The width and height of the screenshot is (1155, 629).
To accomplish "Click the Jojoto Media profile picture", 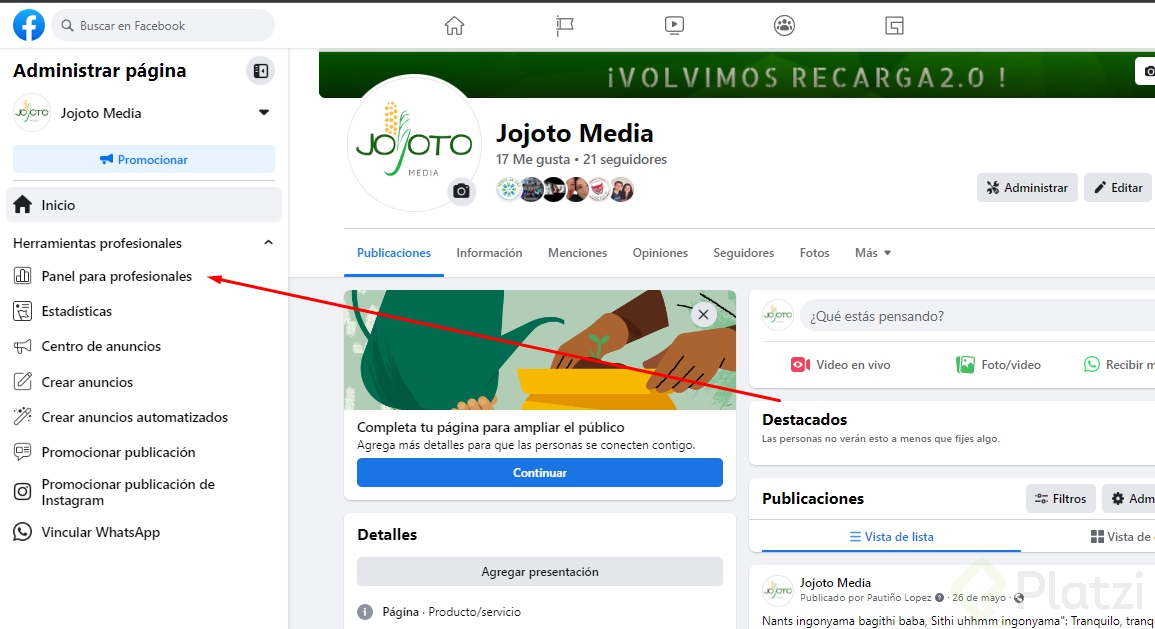I will click(x=414, y=143).
